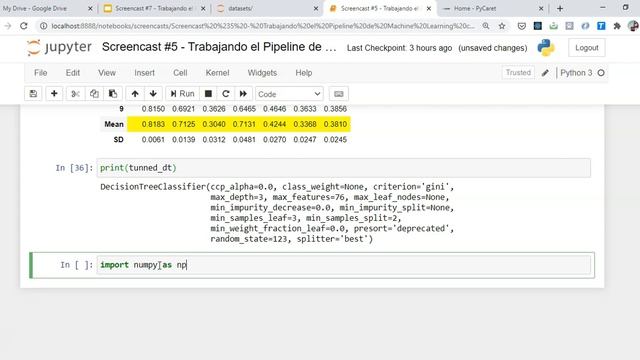The image size is (640, 360).
Task: Copy selected cells with the toolbar icon
Action: click(94, 94)
